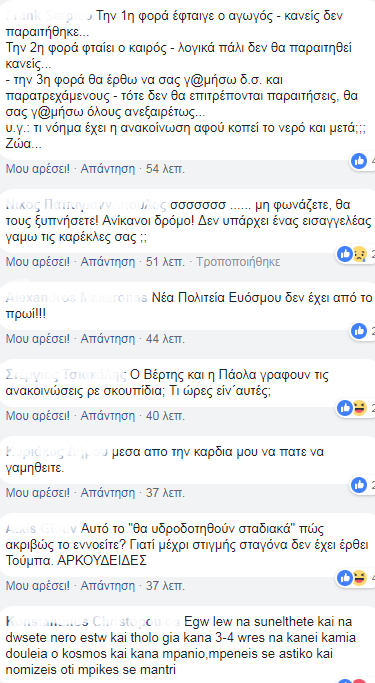Open reactions on the 51 λεπ. comment
Screen dimensions: 375x683
(355, 254)
